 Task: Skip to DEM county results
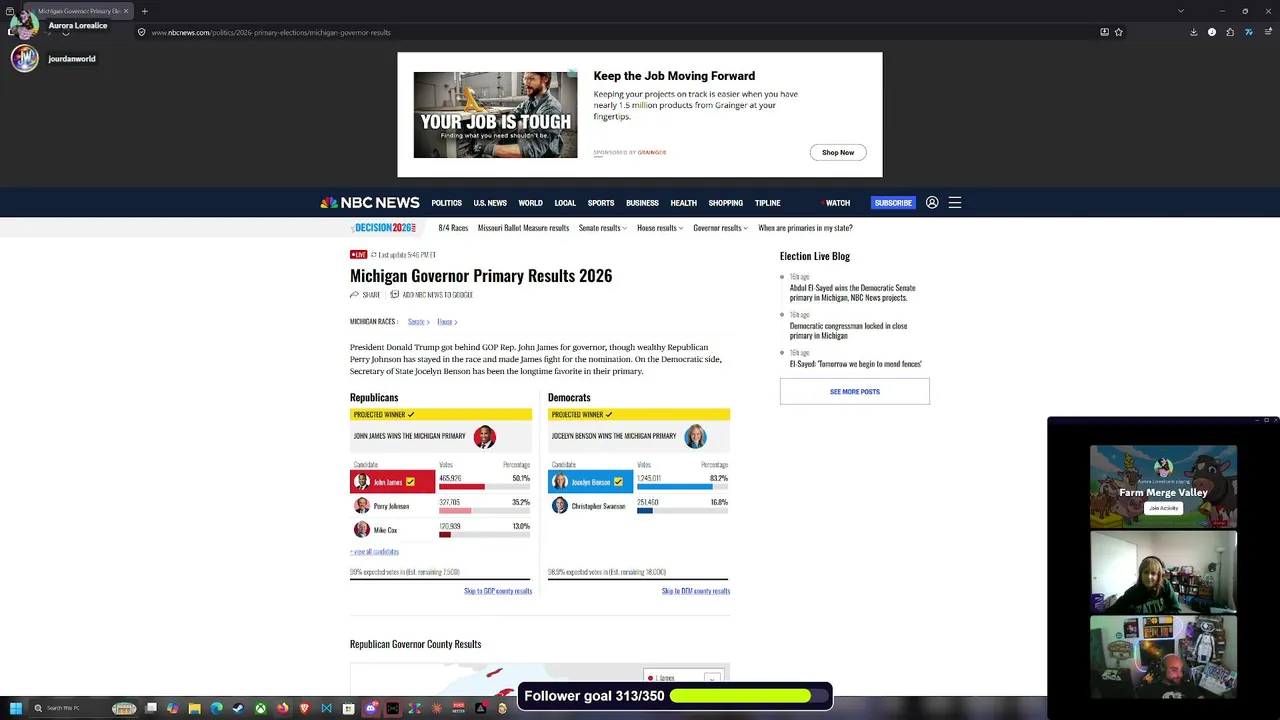pos(696,591)
